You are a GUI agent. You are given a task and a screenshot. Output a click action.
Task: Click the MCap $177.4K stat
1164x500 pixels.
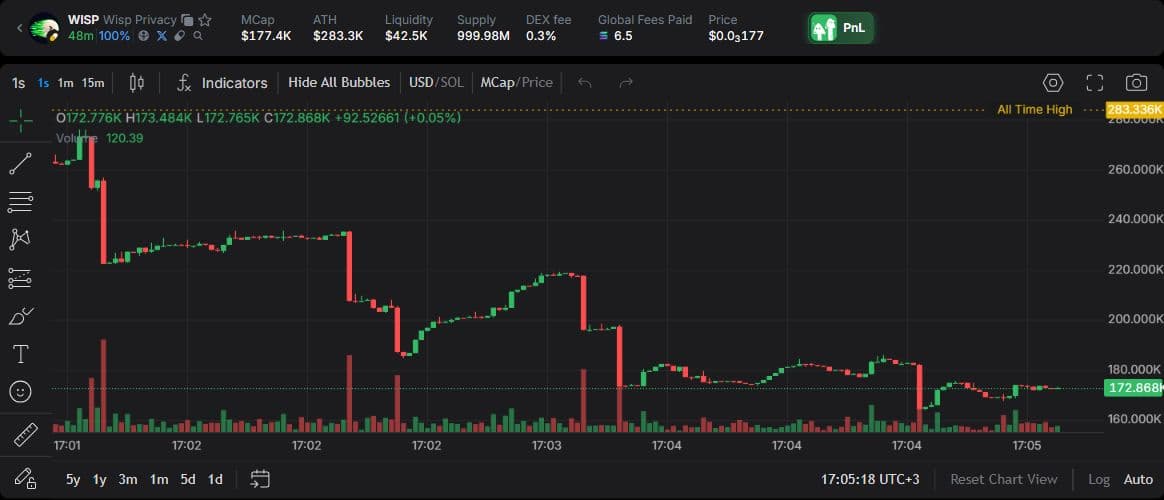point(266,28)
